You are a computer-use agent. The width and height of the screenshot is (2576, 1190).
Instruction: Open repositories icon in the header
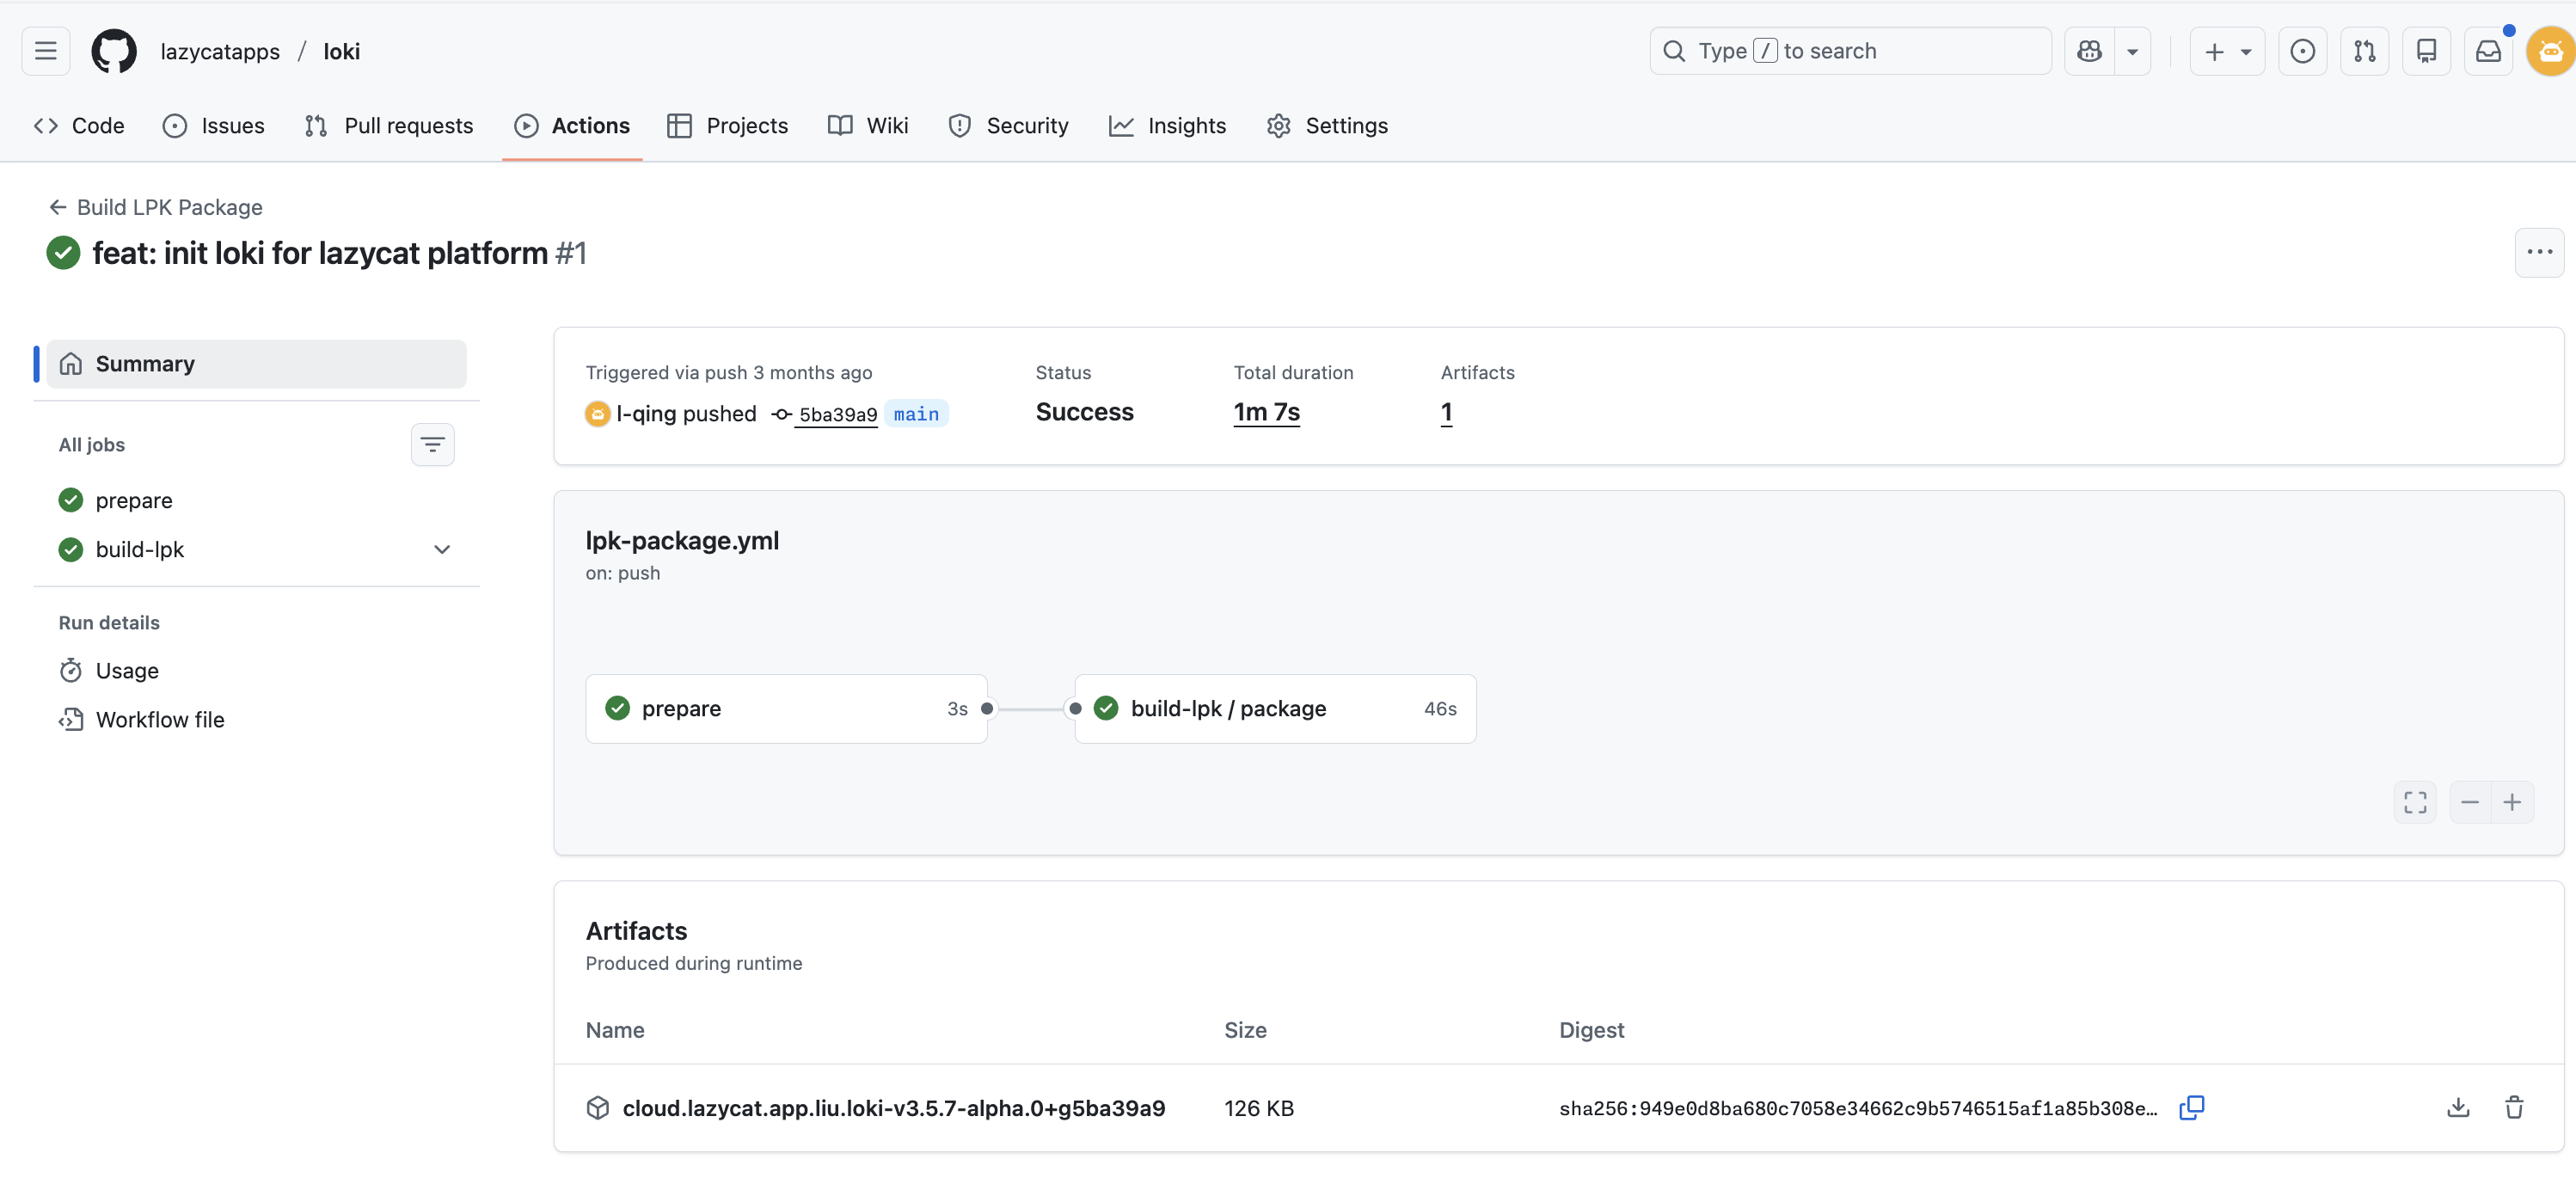[2426, 51]
